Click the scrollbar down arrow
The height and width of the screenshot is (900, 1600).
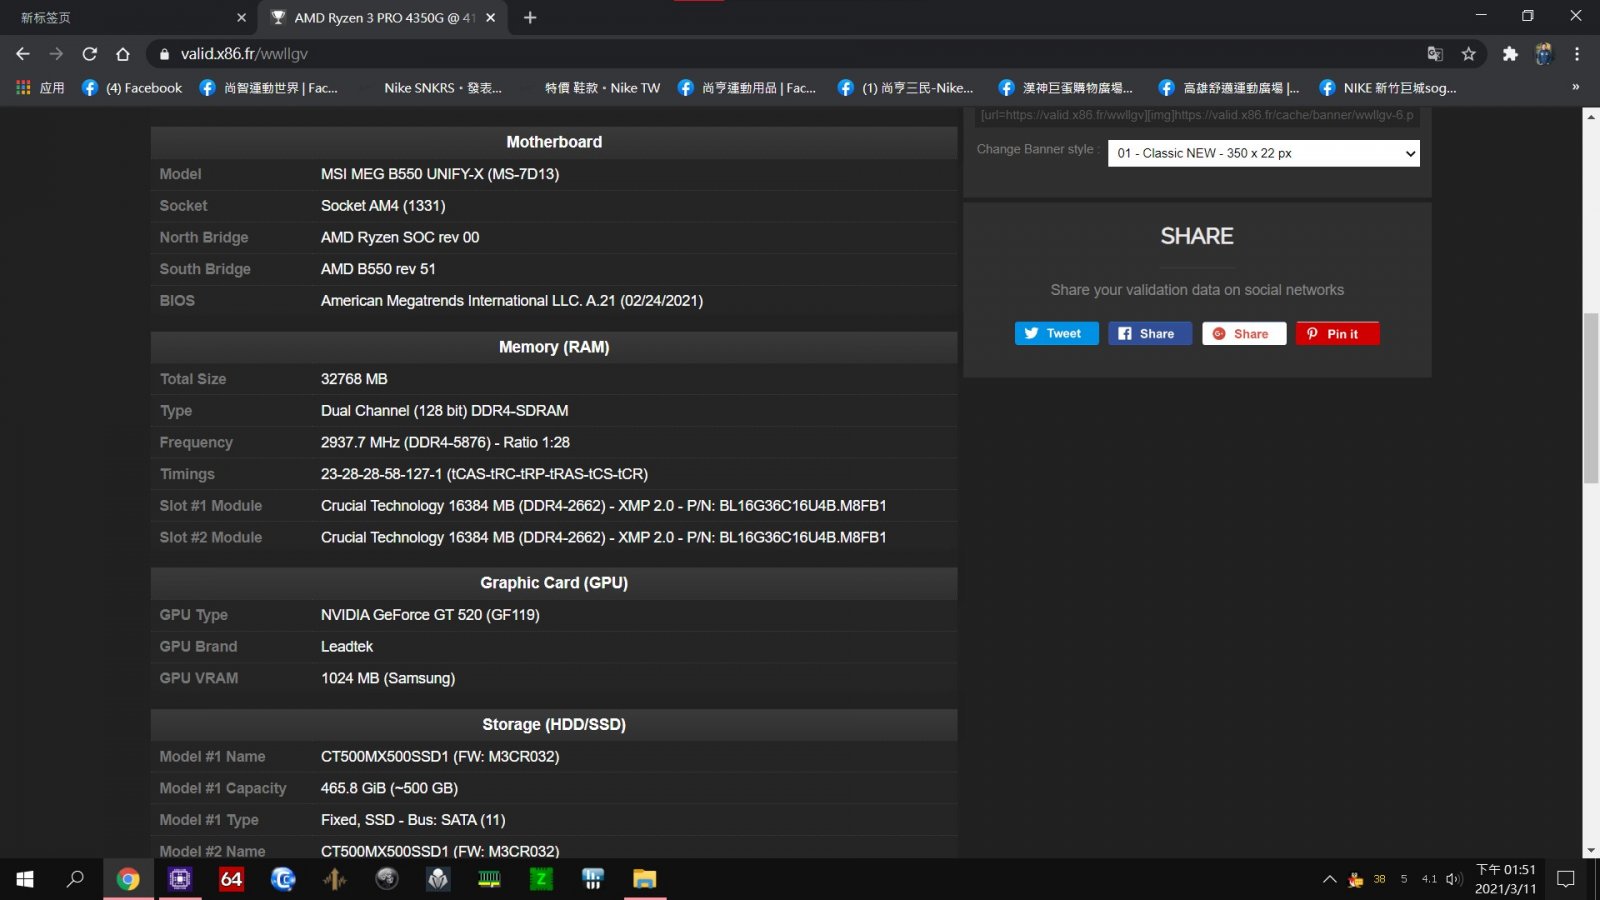pos(1591,850)
